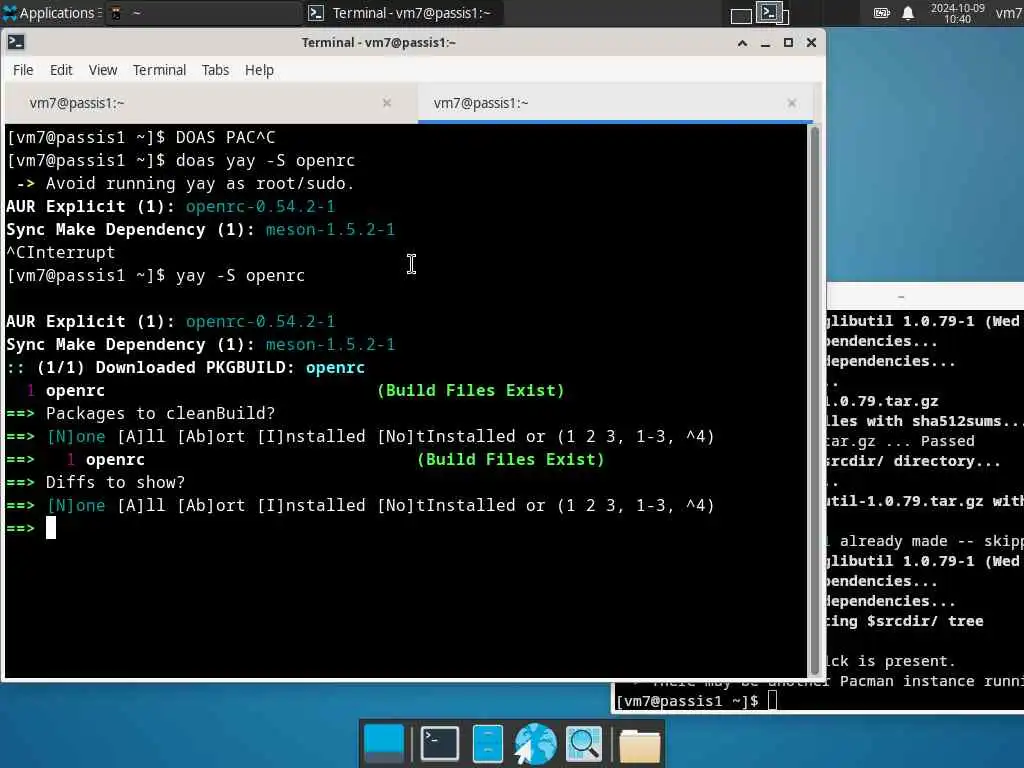The height and width of the screenshot is (768, 1024).
Task: Open the Terminal menu
Action: (x=159, y=70)
